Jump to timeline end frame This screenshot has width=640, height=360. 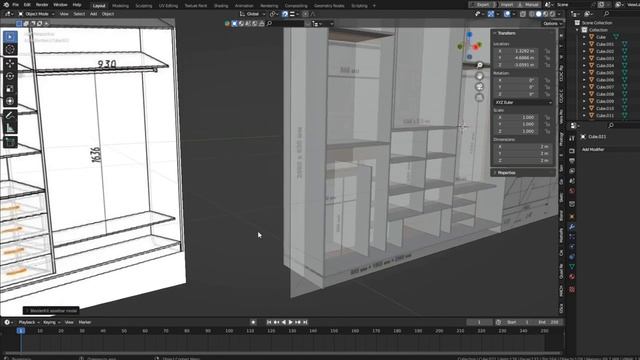coord(305,322)
